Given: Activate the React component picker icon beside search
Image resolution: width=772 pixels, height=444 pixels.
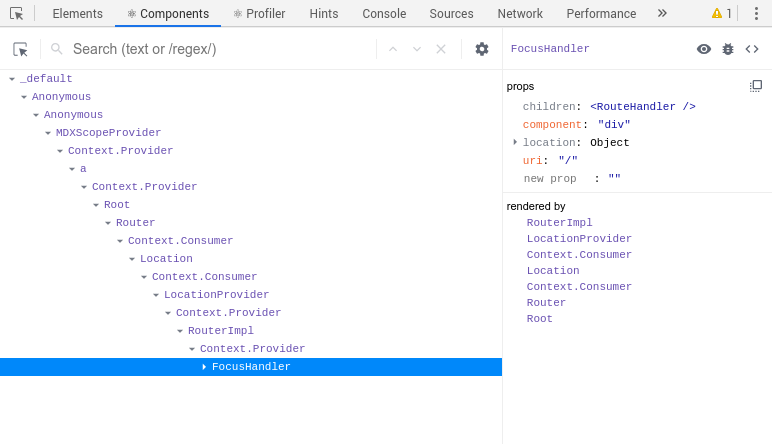Looking at the screenshot, I should pyautogui.click(x=20, y=49).
